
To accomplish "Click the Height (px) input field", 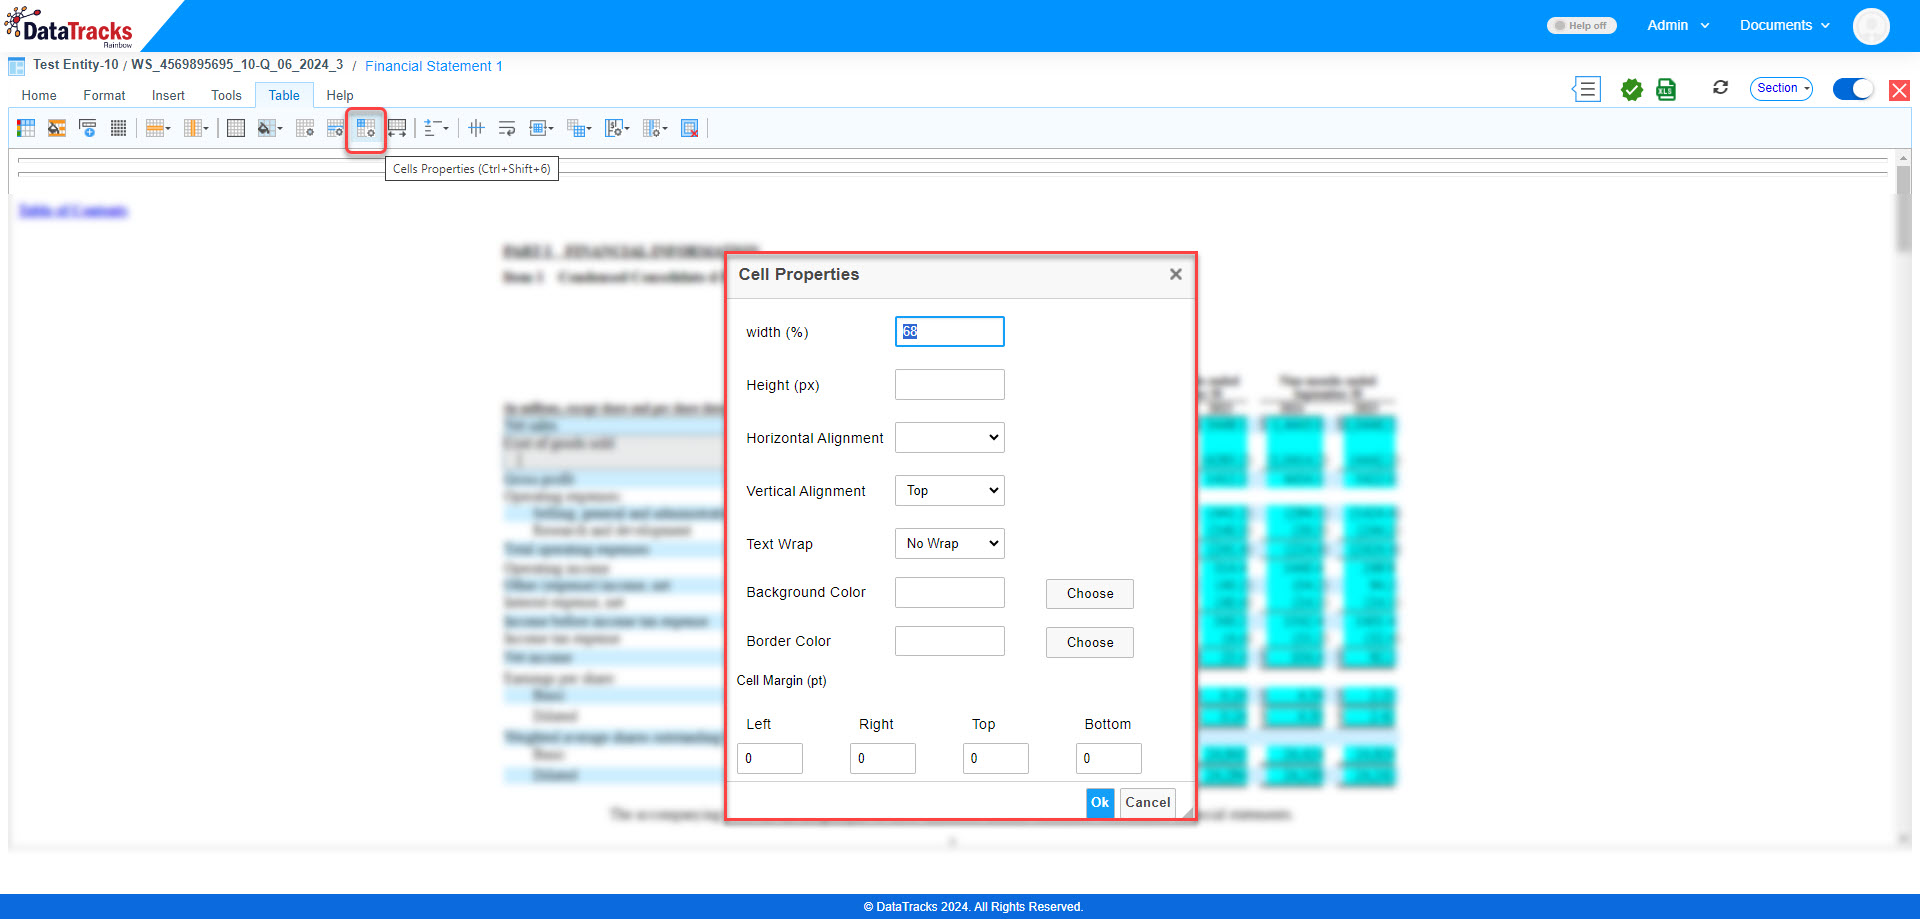I will pyautogui.click(x=950, y=385).
